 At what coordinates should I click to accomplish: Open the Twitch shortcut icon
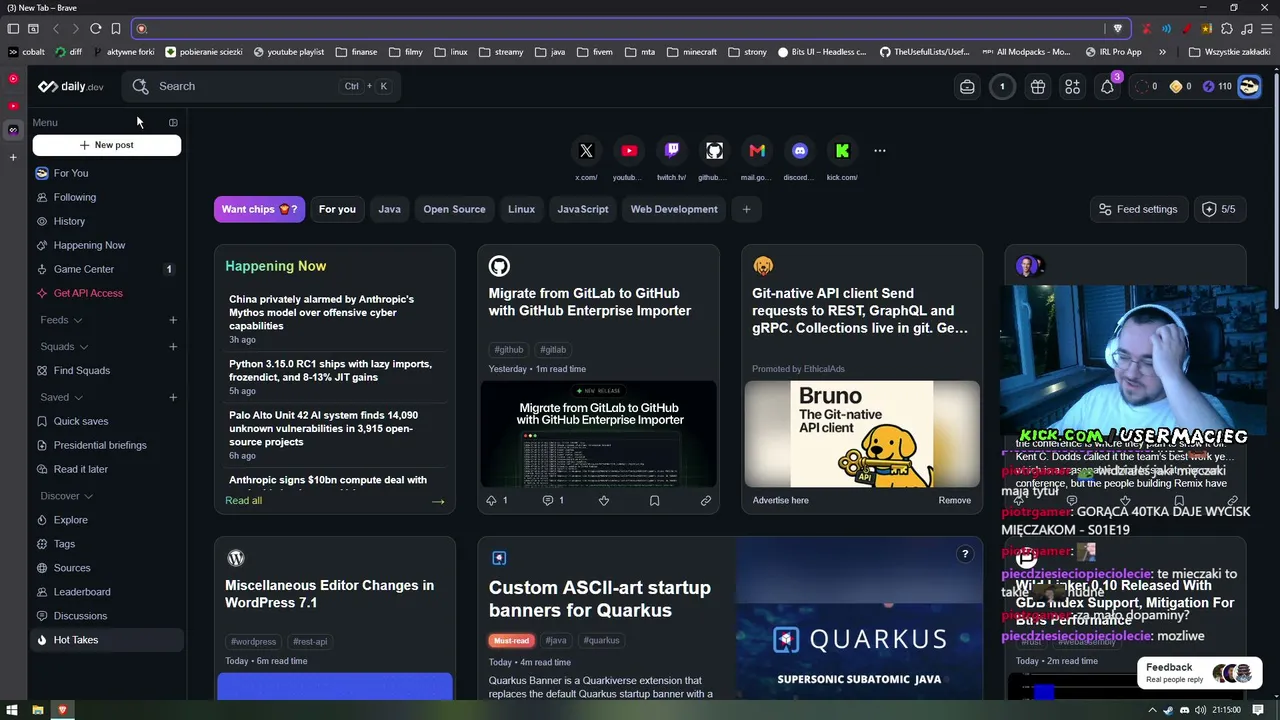(x=672, y=151)
